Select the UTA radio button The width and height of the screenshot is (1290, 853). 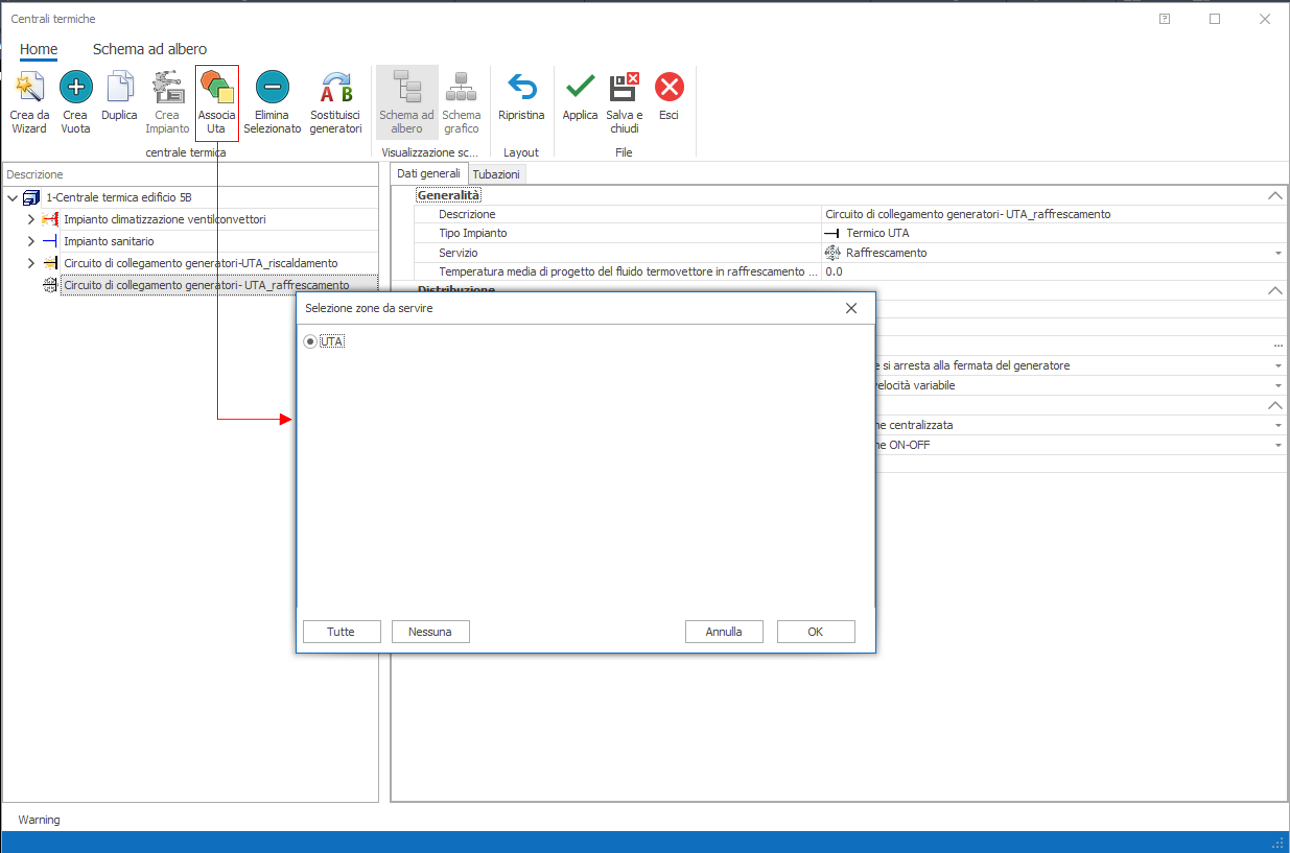[311, 342]
